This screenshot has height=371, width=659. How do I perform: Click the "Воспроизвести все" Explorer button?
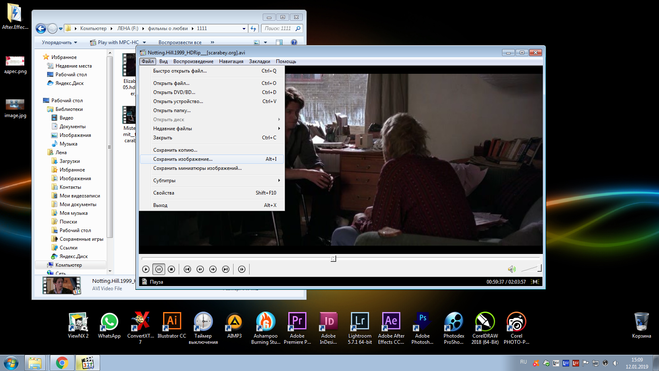[x=180, y=42]
